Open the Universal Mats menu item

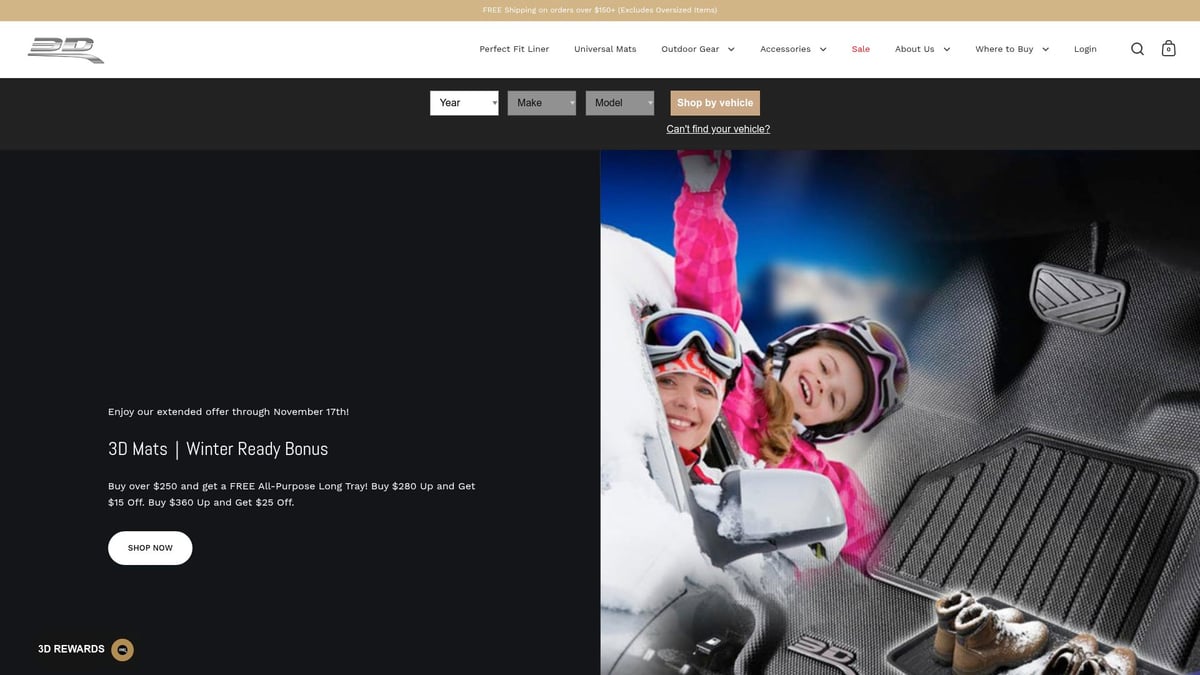(605, 49)
